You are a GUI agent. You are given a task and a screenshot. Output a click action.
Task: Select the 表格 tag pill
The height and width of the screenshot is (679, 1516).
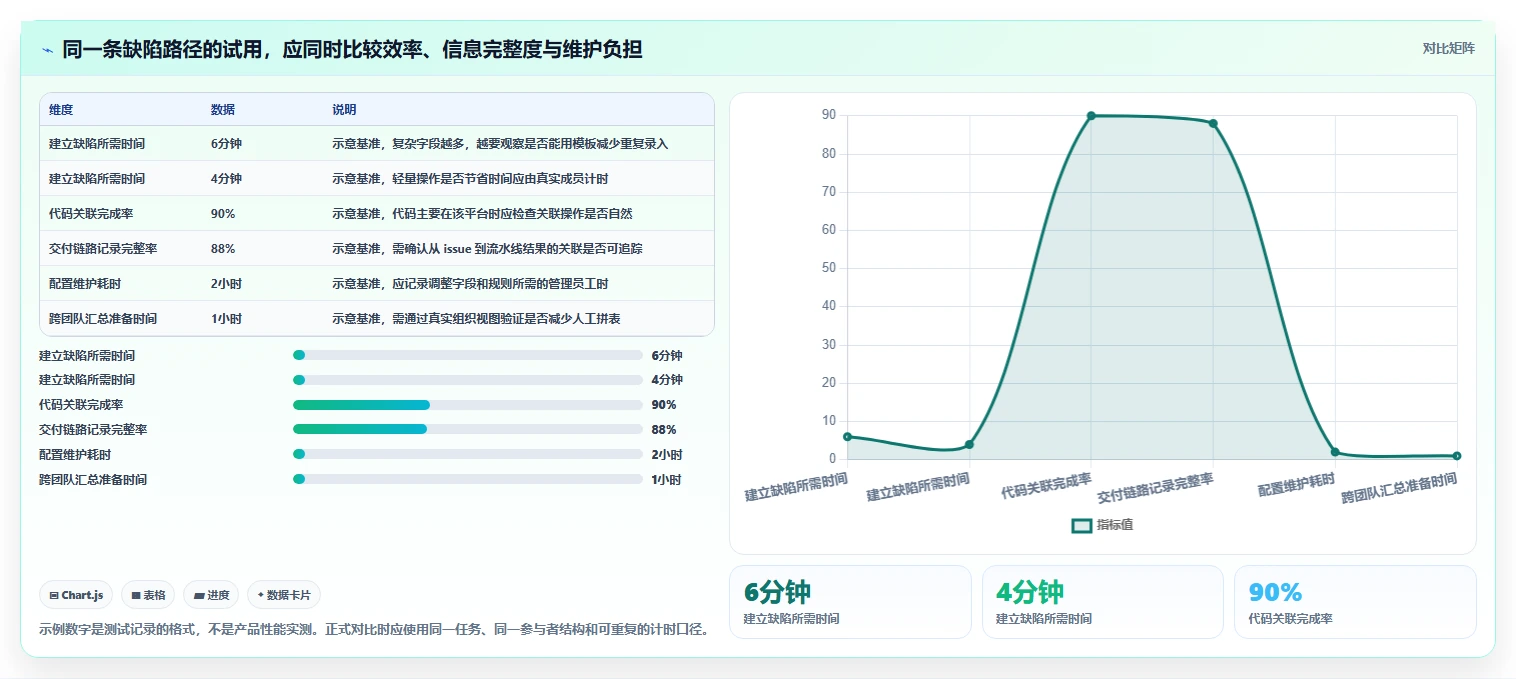(x=148, y=595)
